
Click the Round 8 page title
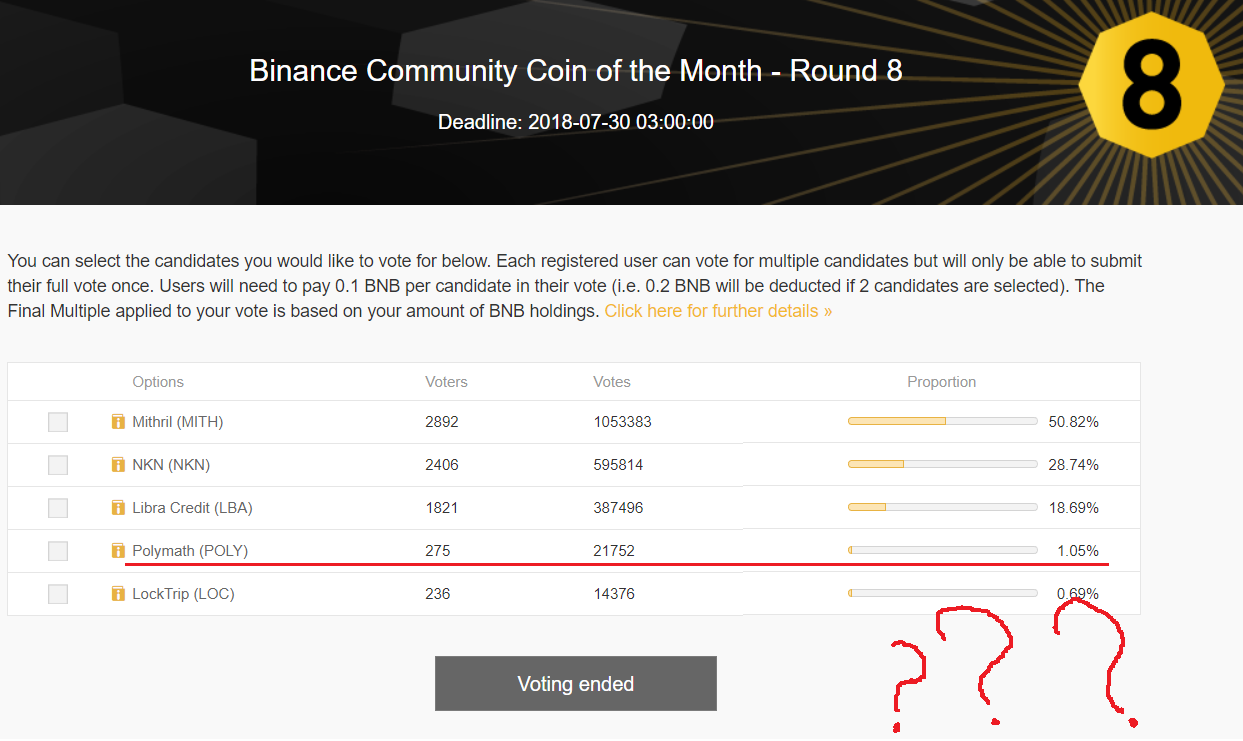tap(576, 71)
